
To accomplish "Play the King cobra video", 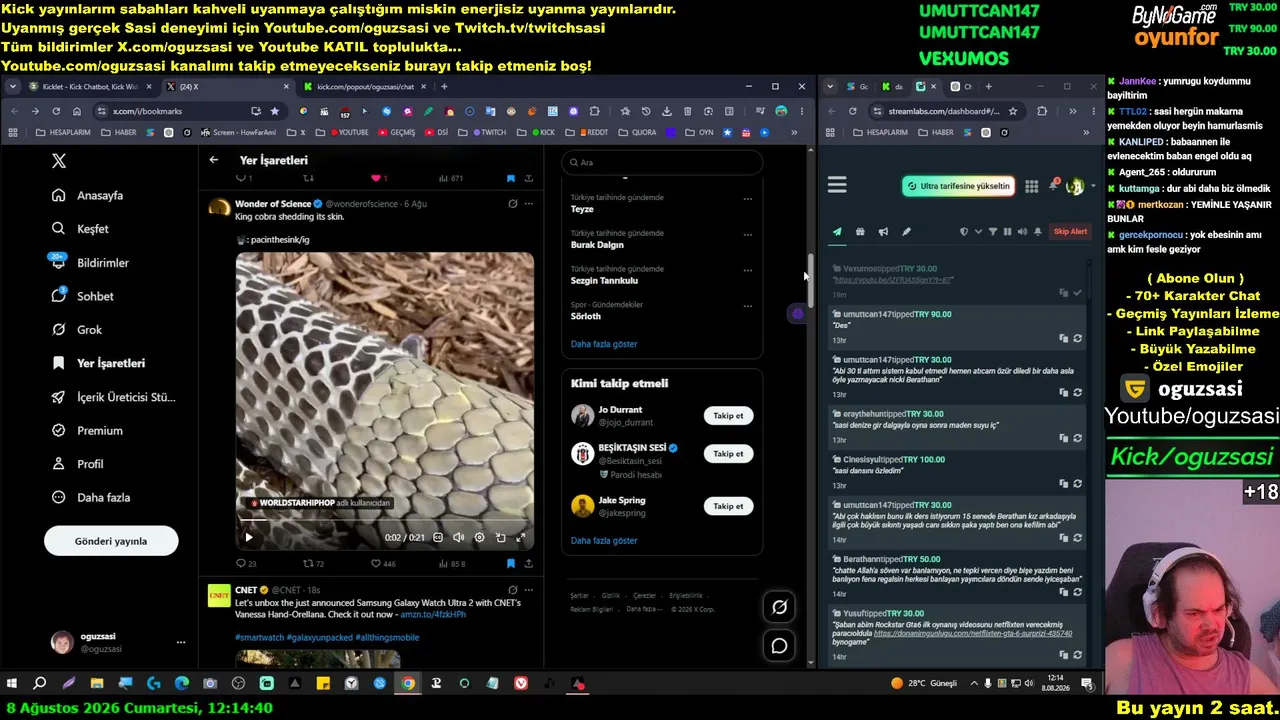I will 249,538.
